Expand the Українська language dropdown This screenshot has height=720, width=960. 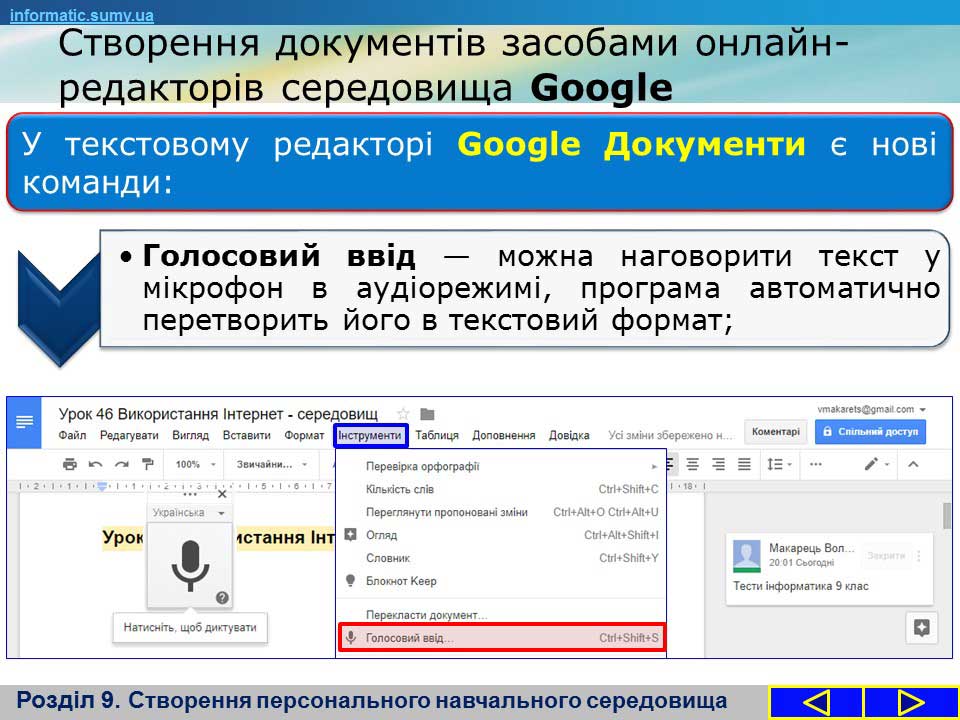[x=188, y=513]
